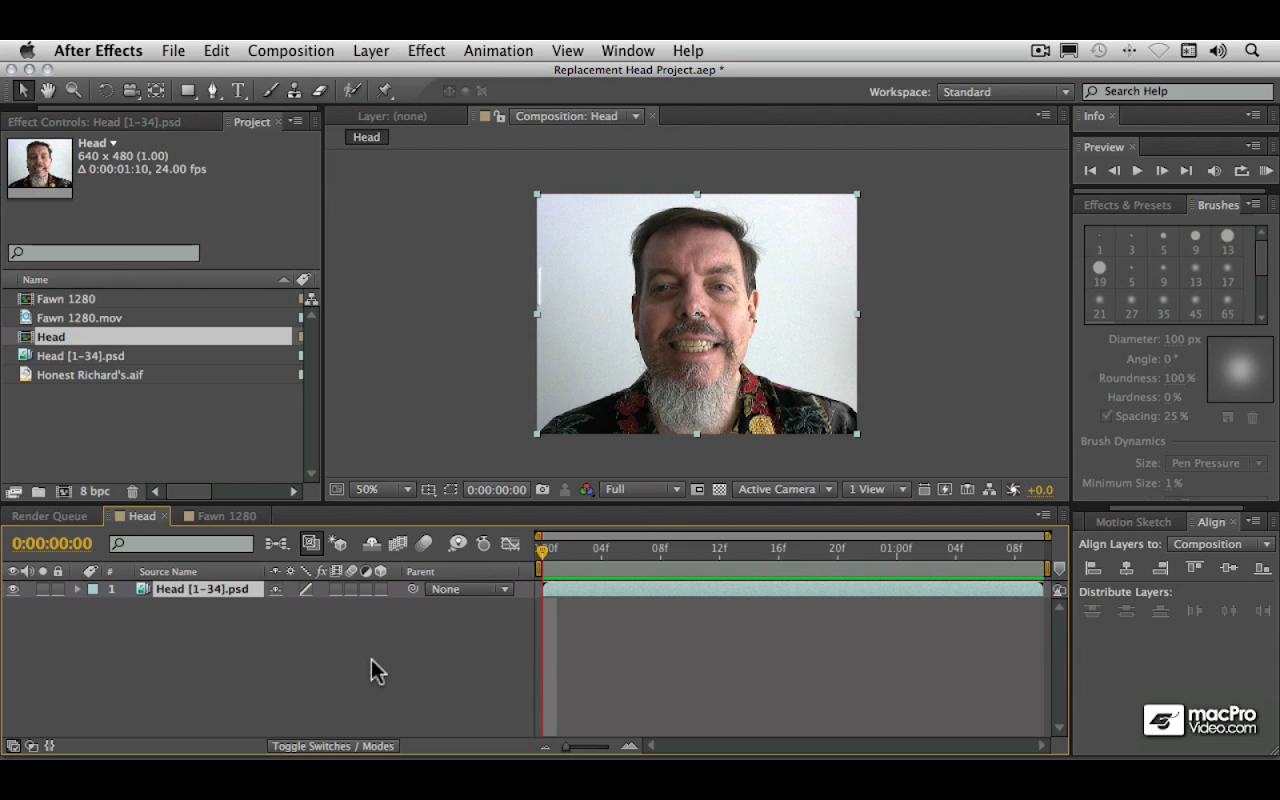Select the Pen tool
This screenshot has height=800, width=1280.
(x=212, y=91)
